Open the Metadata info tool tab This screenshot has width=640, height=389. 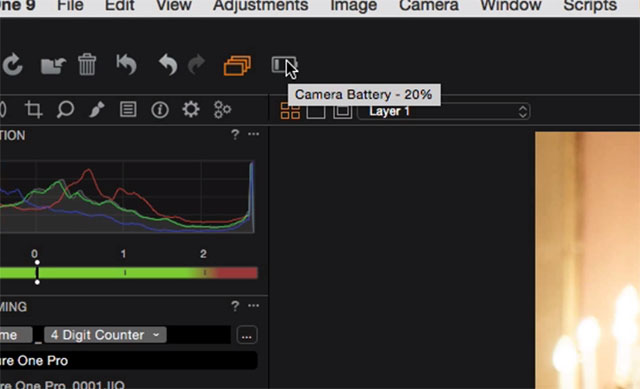(x=160, y=109)
